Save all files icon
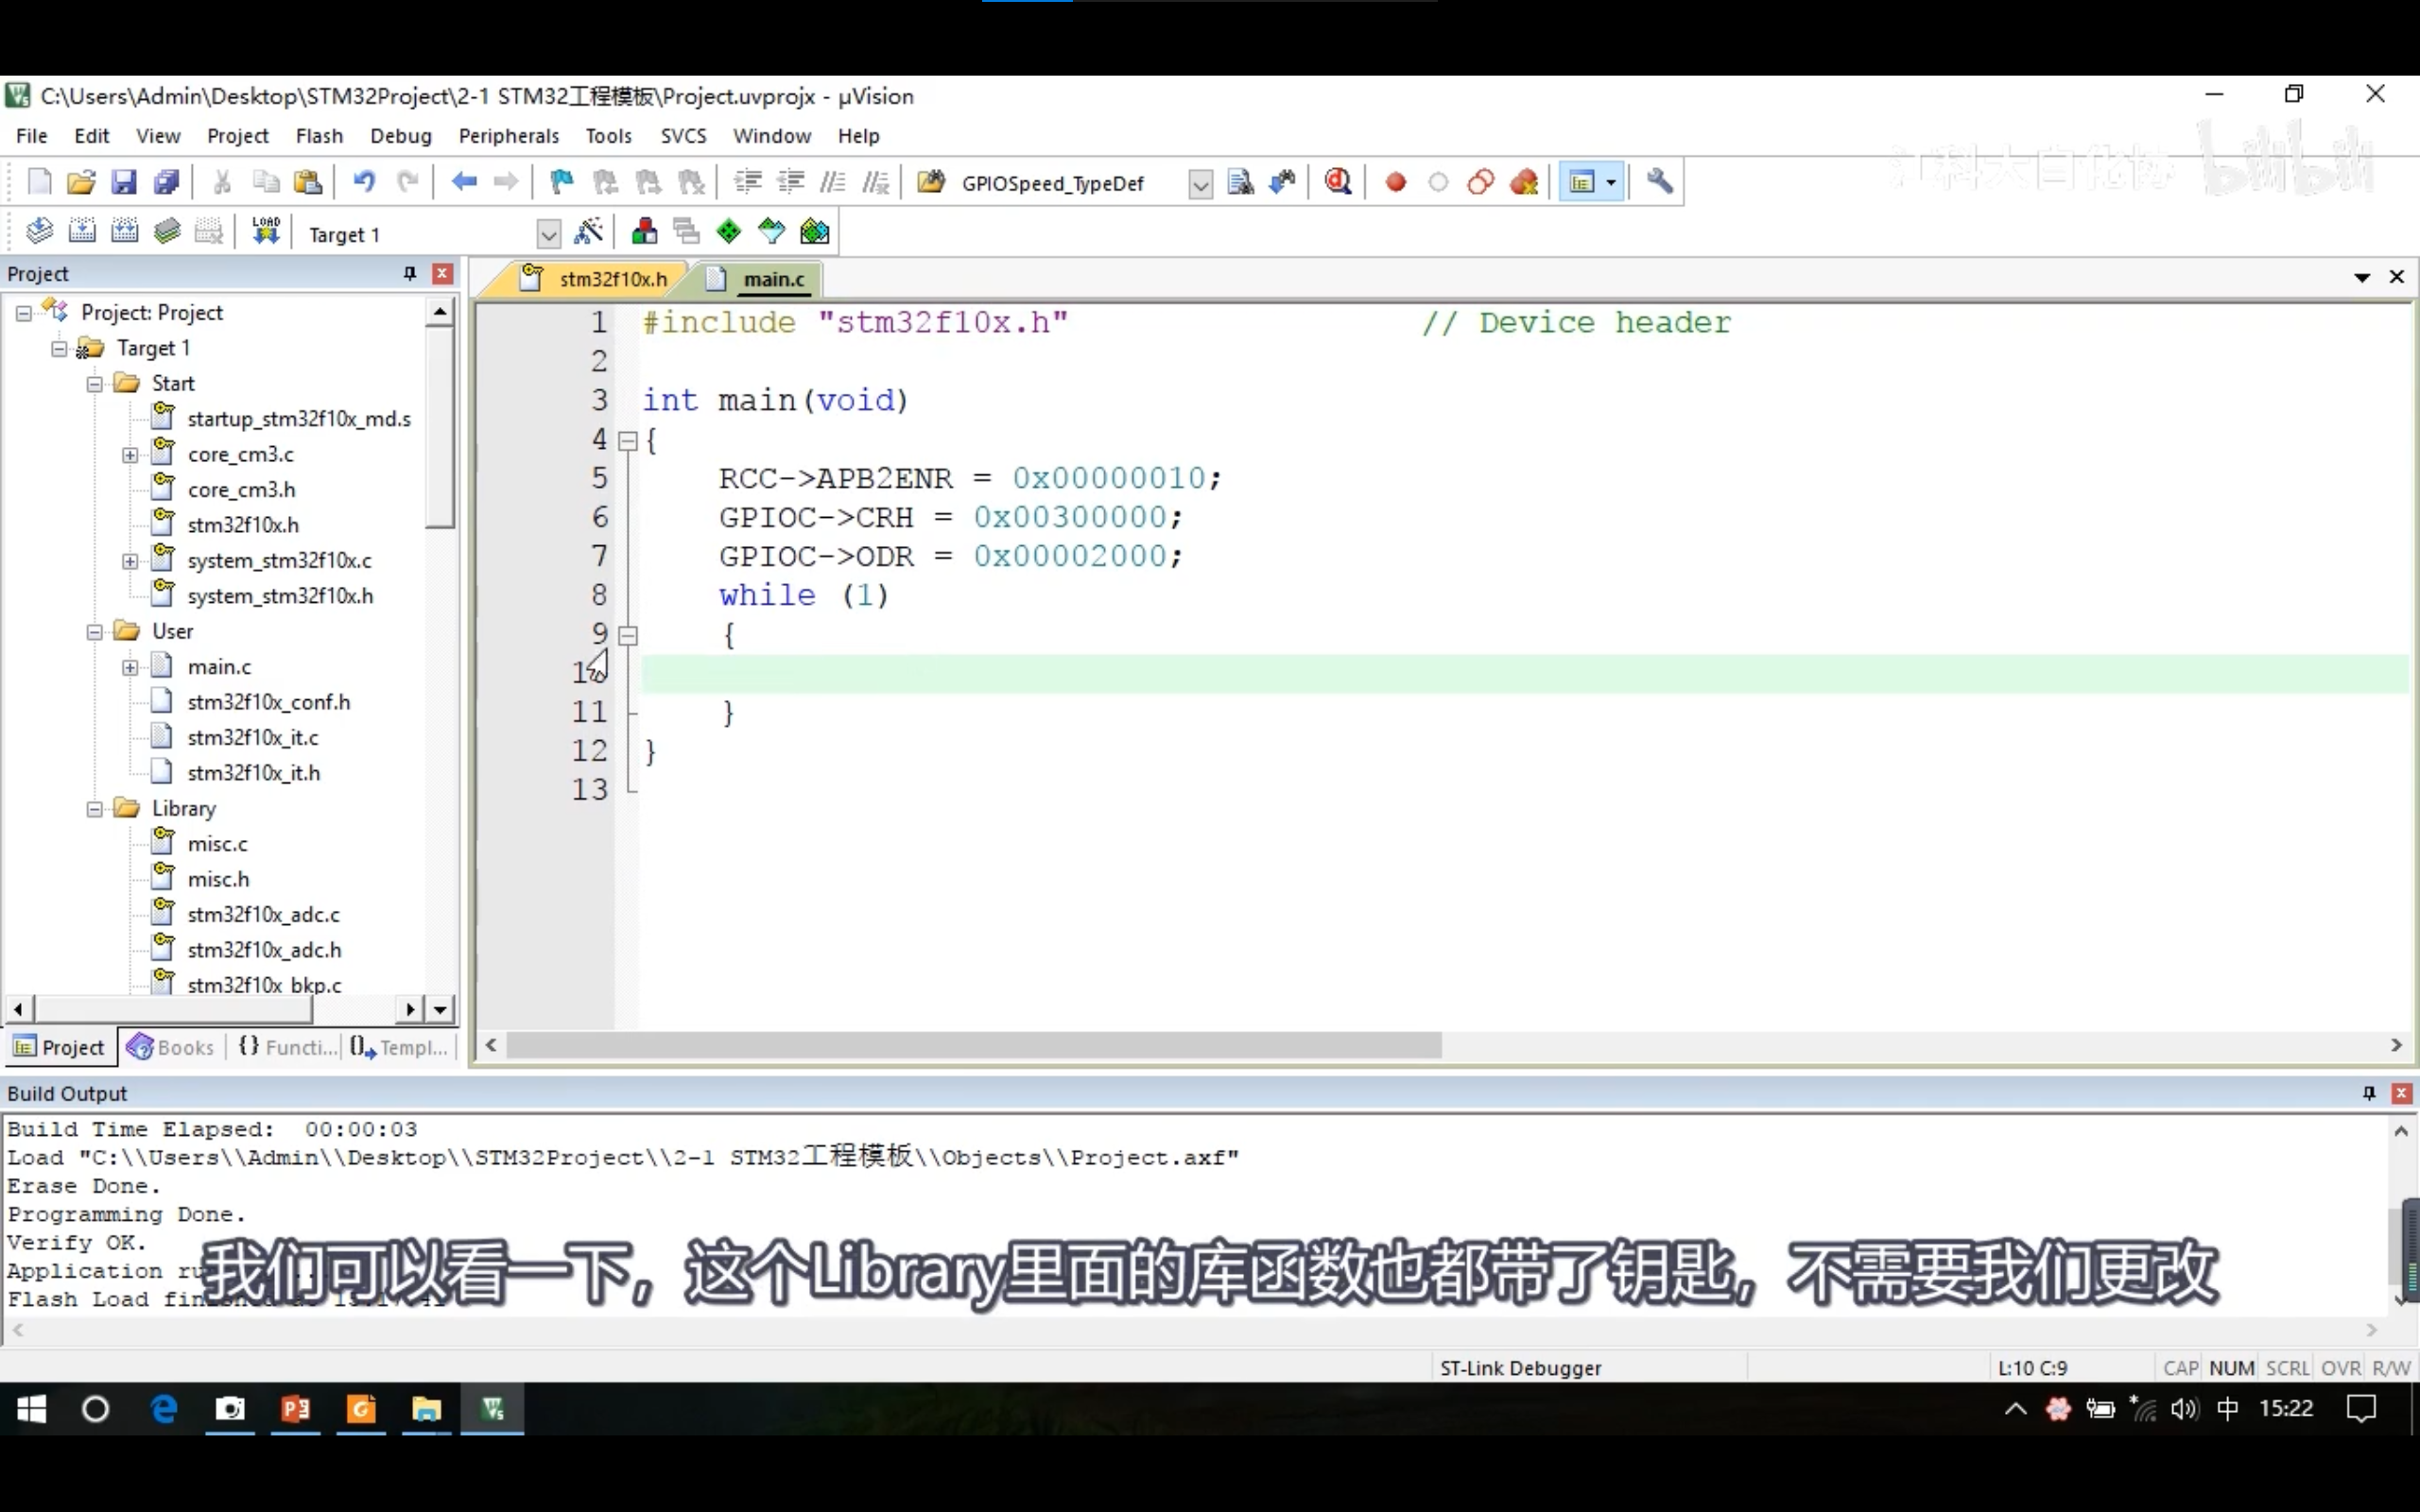 166,182
